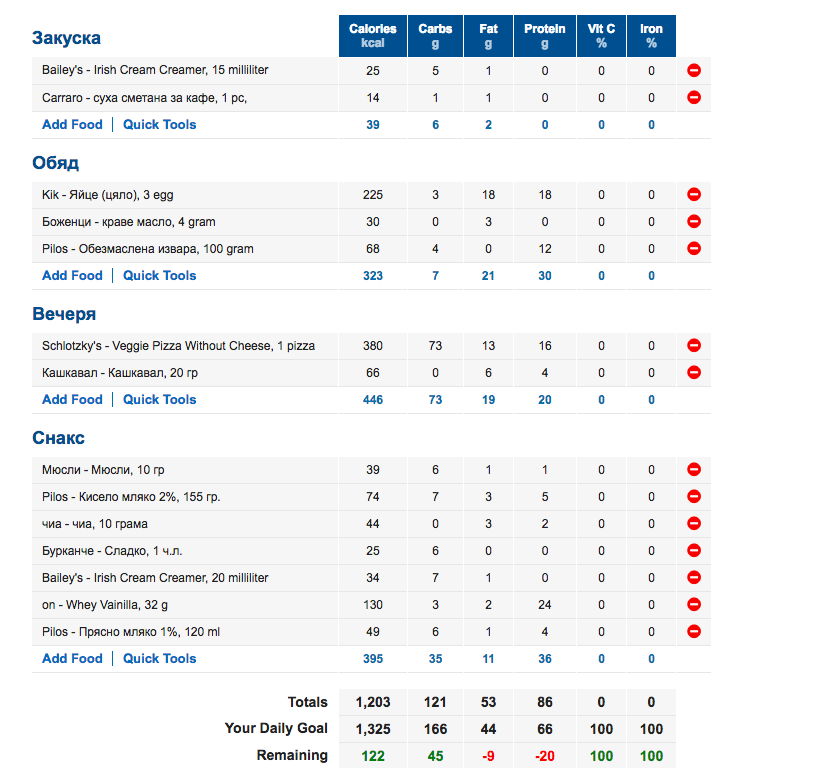Add Food to the Снакс meal

click(72, 659)
